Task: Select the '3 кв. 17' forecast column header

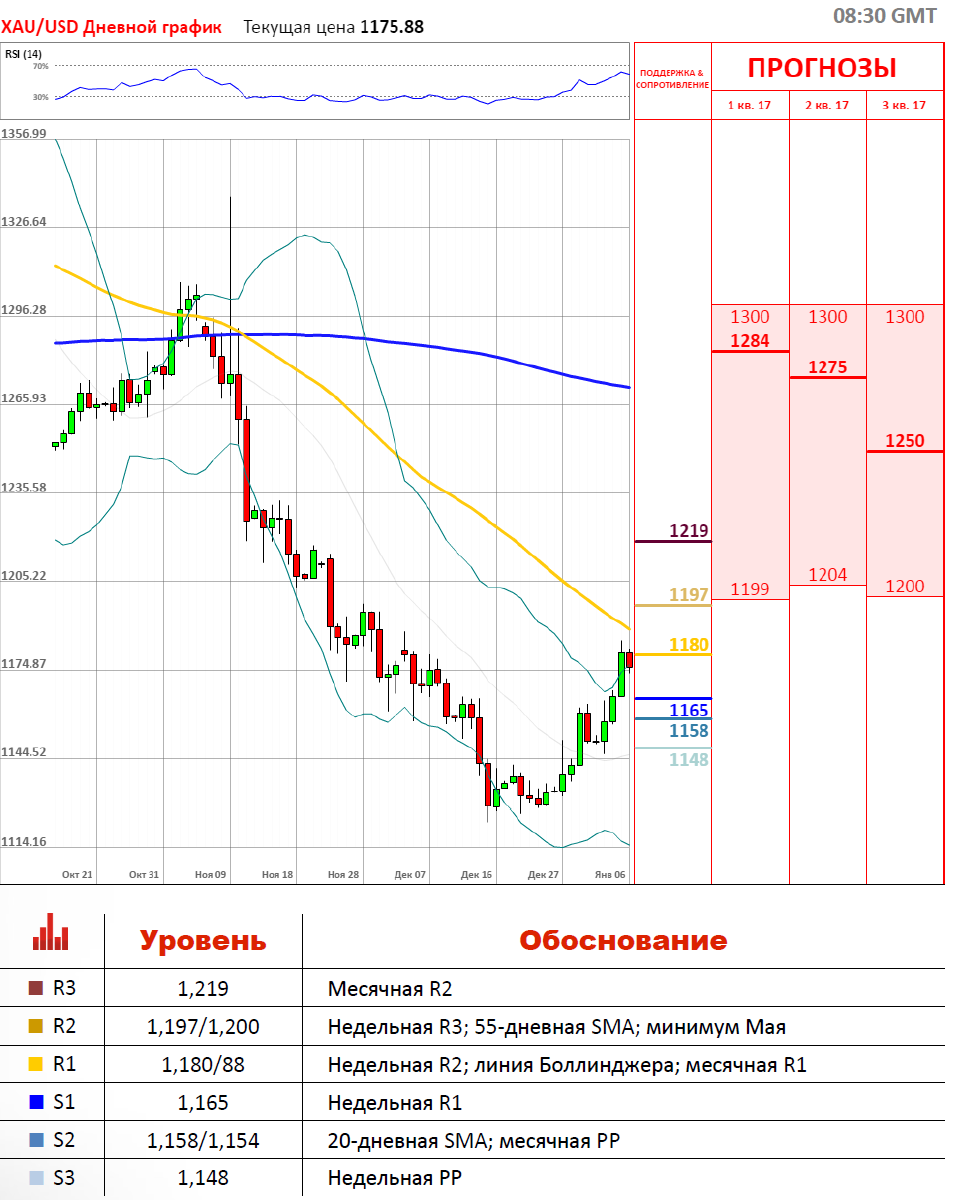Action: pyautogui.click(x=904, y=105)
